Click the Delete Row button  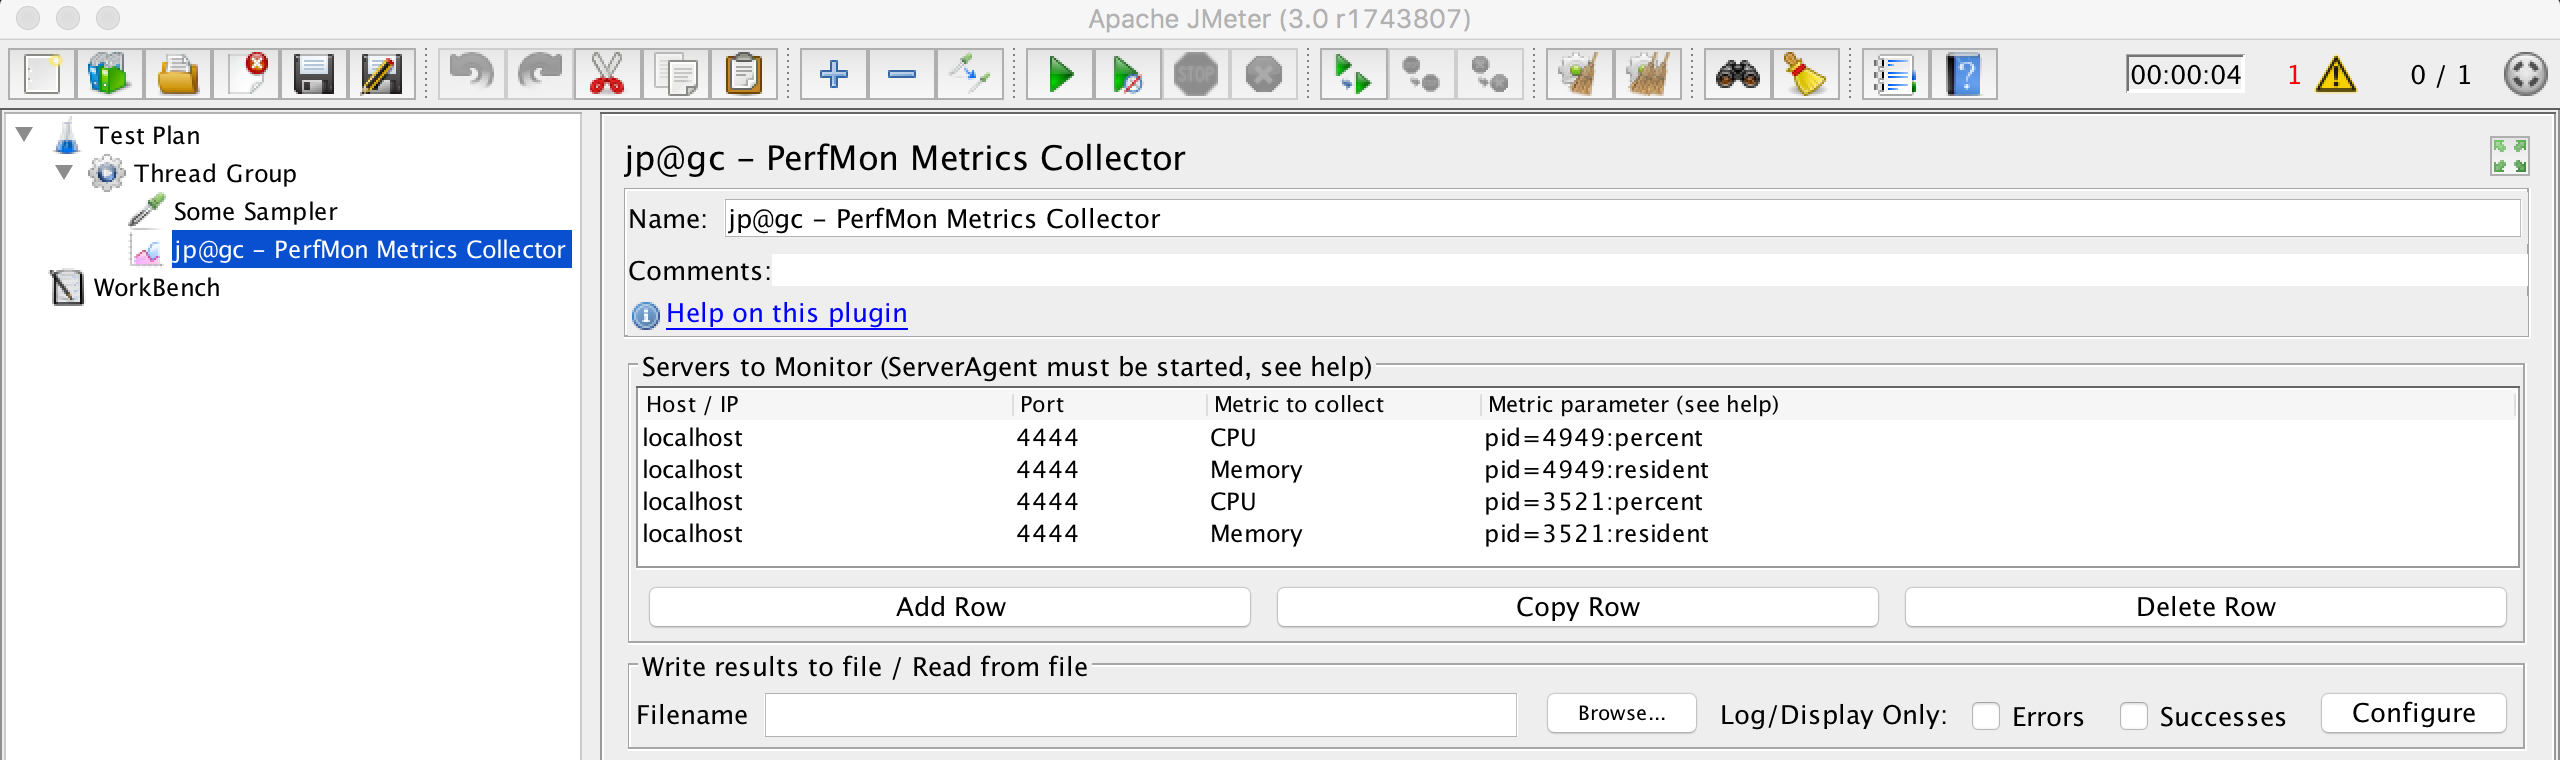coord(2206,607)
